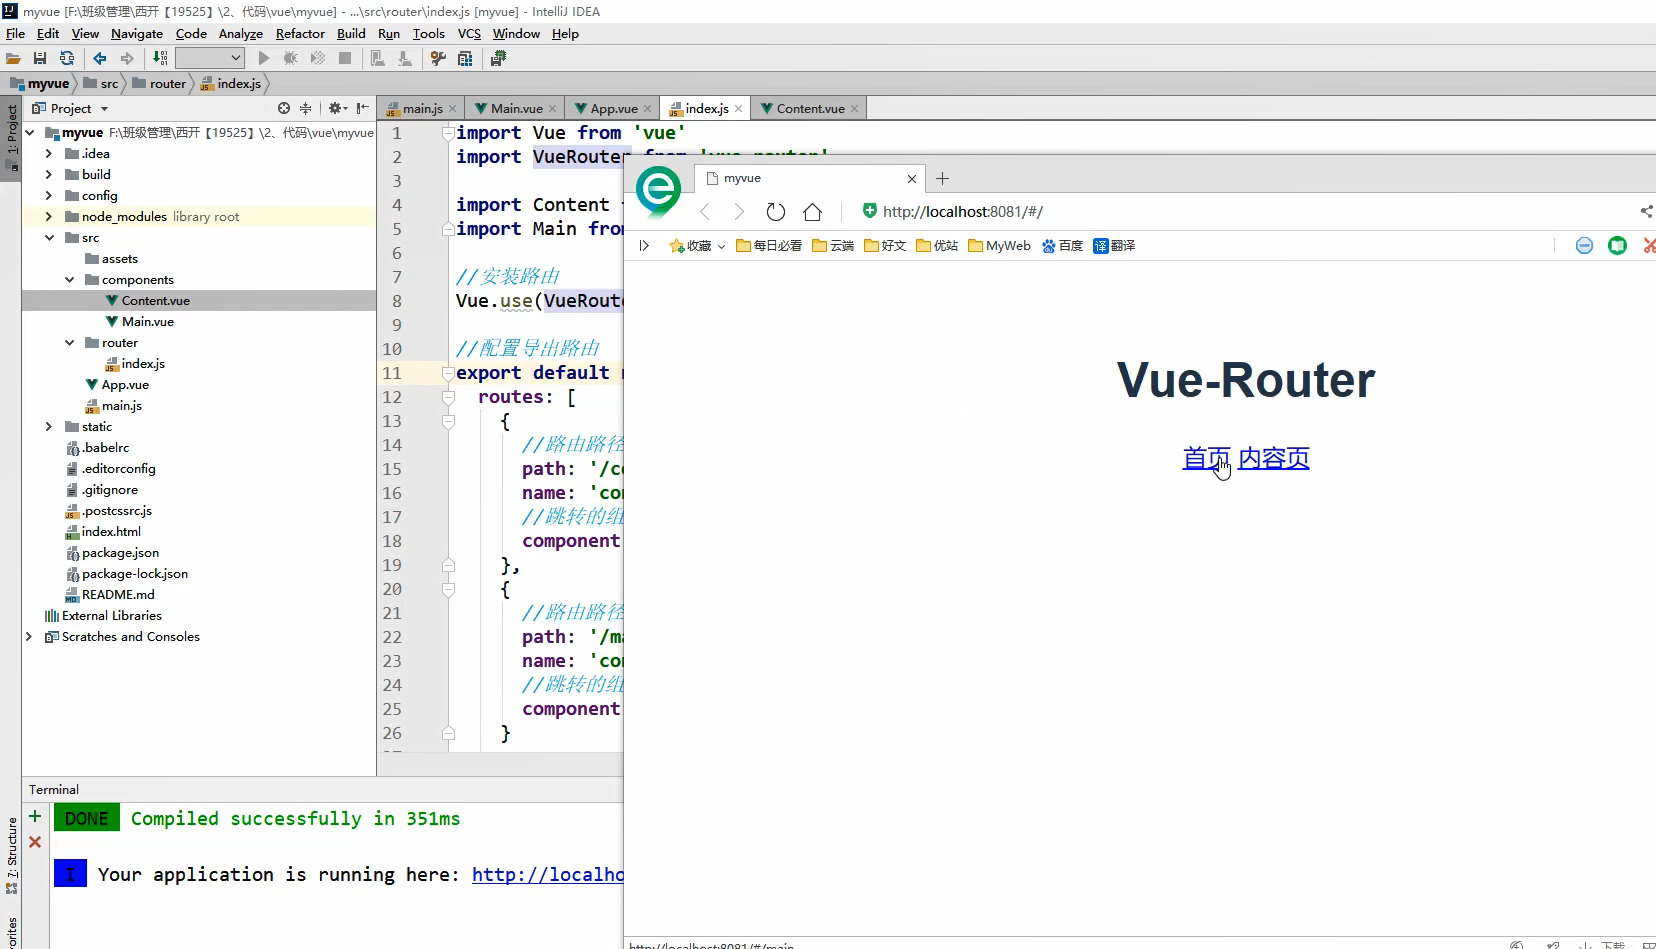Click the router breadcrumb in navigation bar

tap(159, 84)
